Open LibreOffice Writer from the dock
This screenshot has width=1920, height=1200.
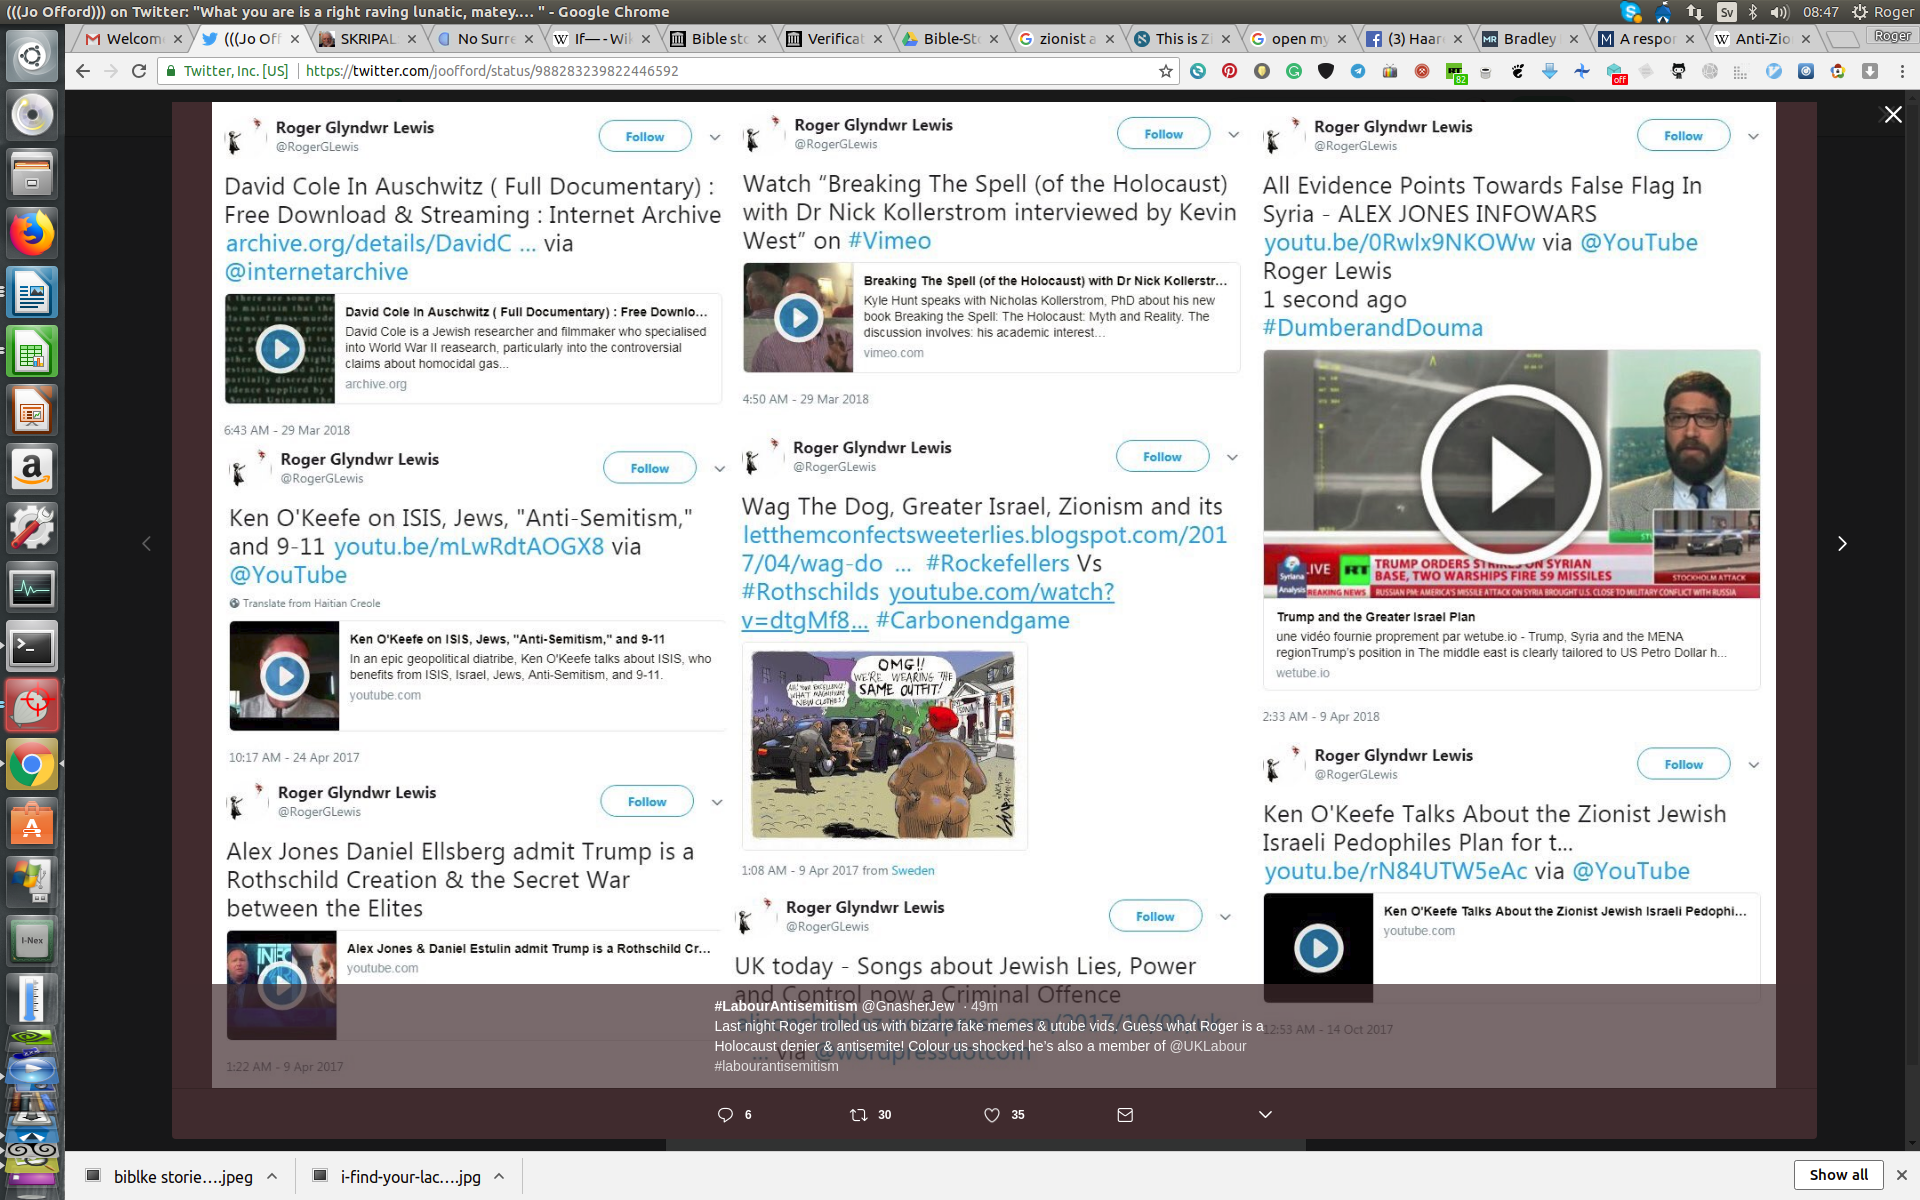click(32, 292)
